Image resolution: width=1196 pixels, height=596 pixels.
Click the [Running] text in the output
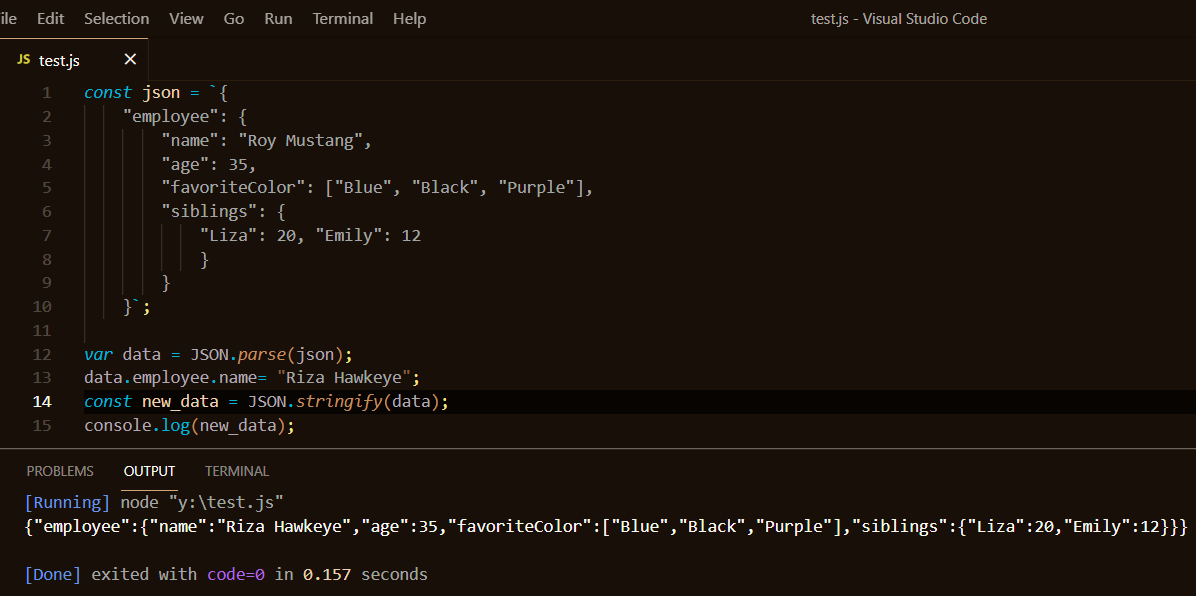click(x=67, y=502)
